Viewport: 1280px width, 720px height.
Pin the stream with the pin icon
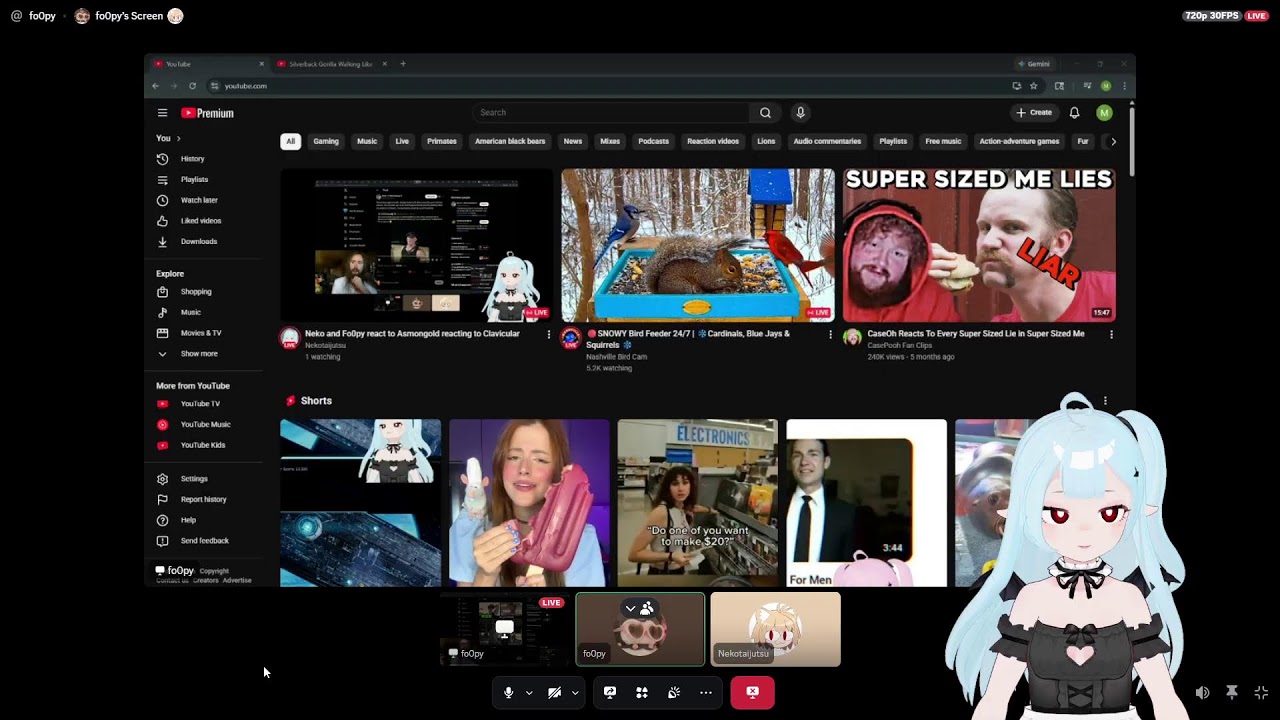click(x=1232, y=692)
